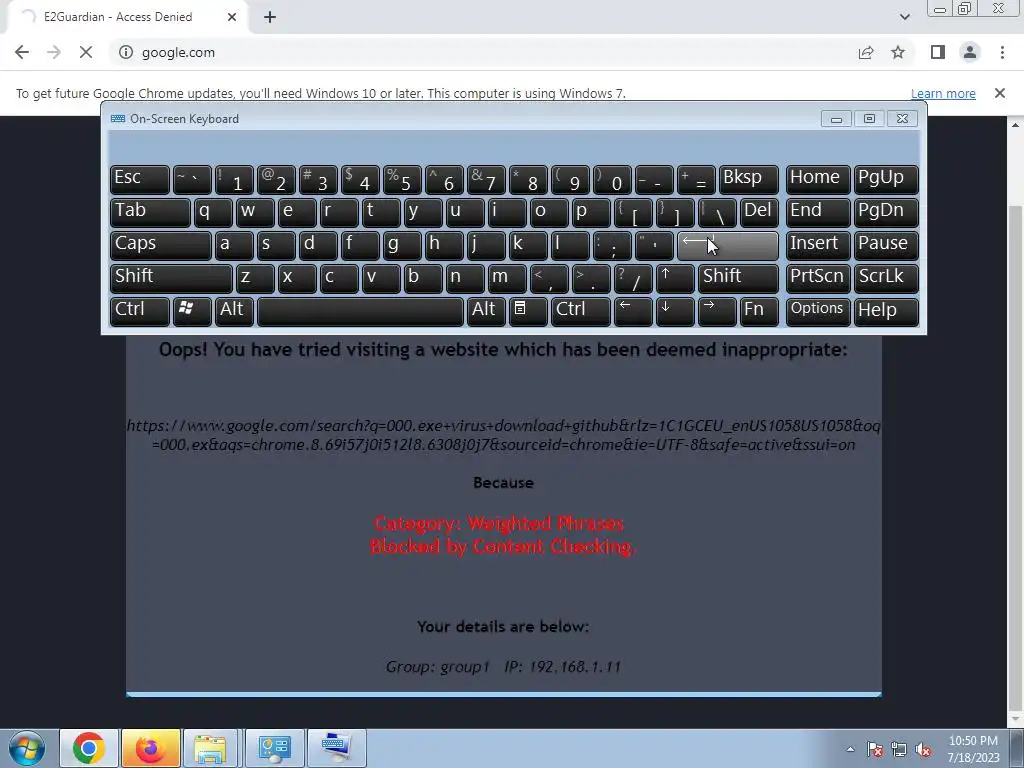Click the left arrow key
The image size is (1024, 768).
coord(633,311)
